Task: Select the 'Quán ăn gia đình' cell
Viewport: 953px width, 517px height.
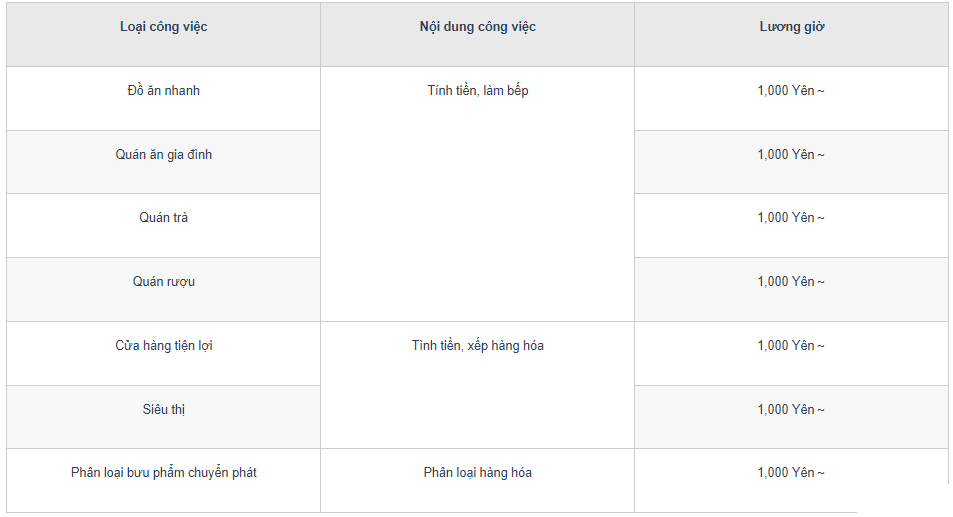Action: point(163,162)
